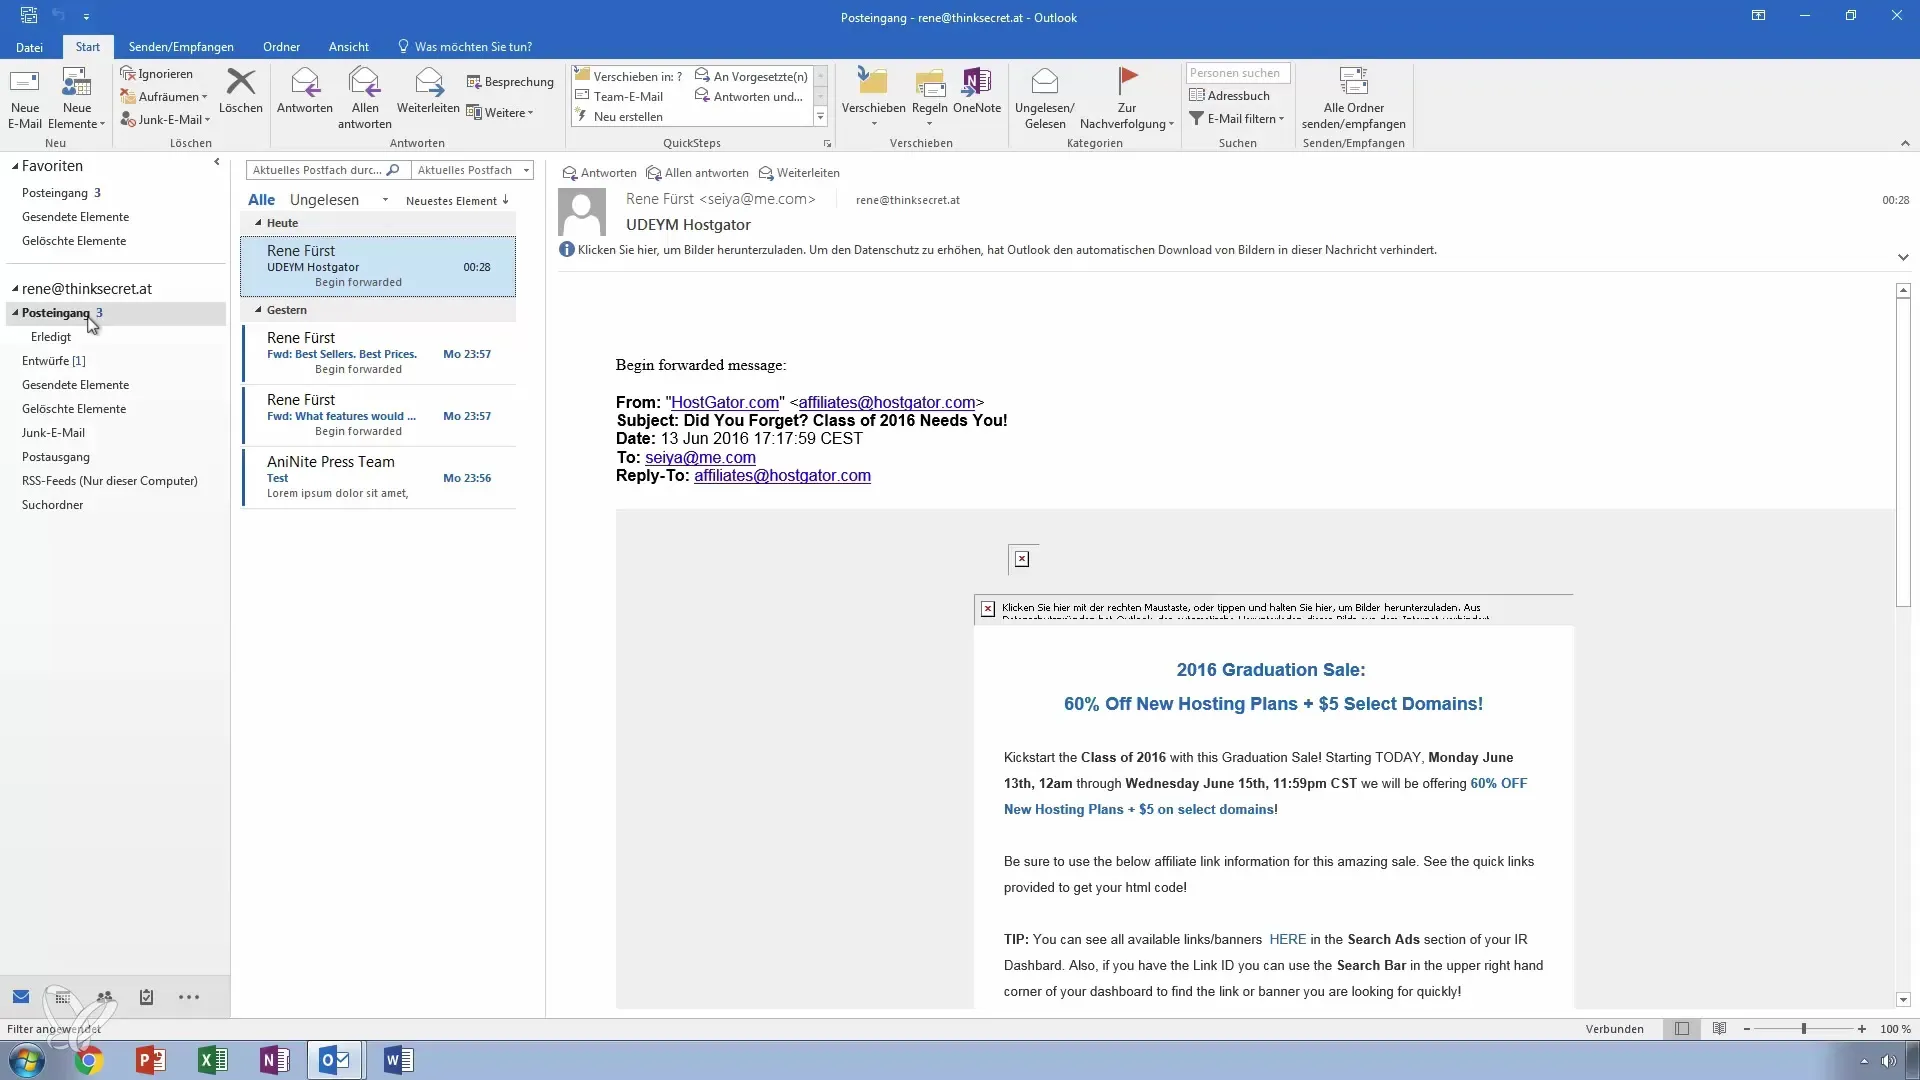Open People view in navigation bar

(105, 997)
